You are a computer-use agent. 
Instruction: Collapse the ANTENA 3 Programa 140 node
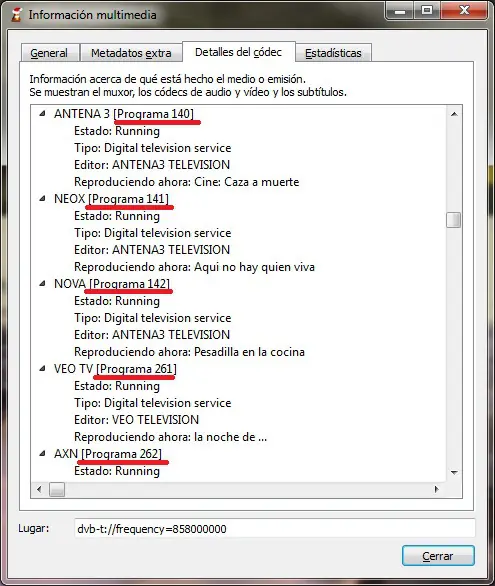[x=43, y=113]
